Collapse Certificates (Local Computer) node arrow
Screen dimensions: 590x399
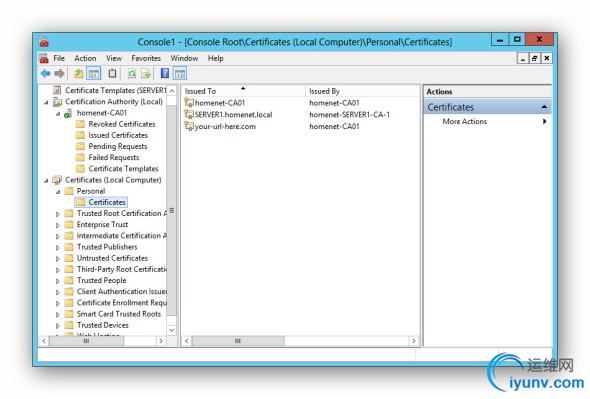click(46, 181)
